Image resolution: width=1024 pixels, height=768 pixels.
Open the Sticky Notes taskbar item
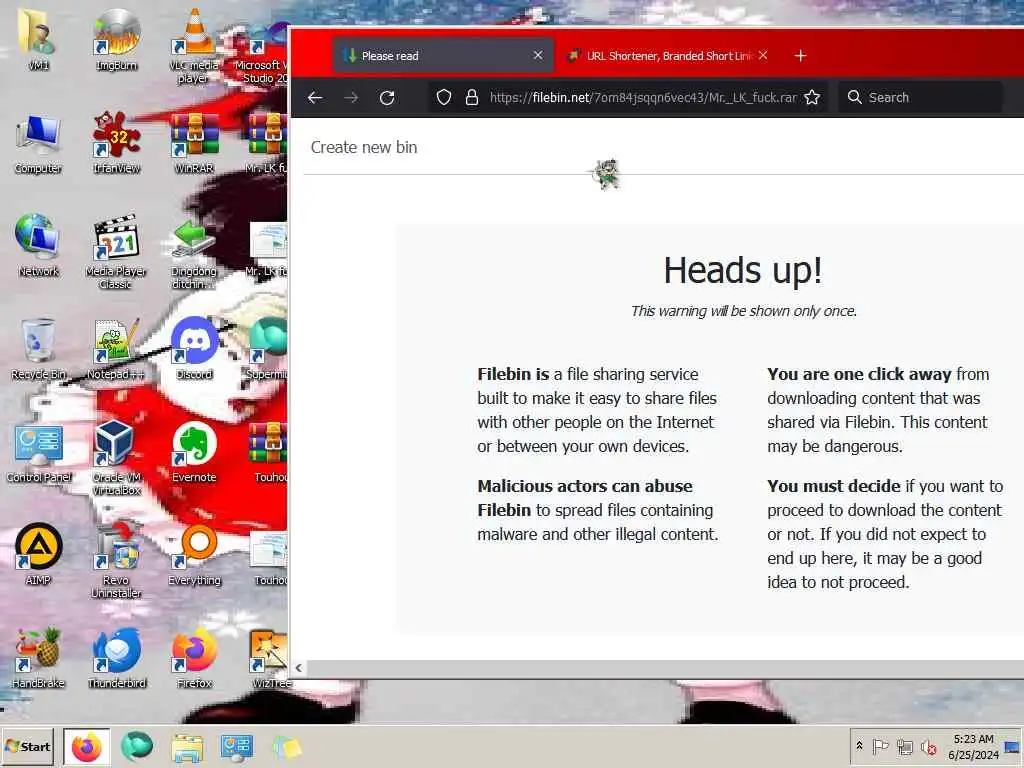(x=287, y=747)
